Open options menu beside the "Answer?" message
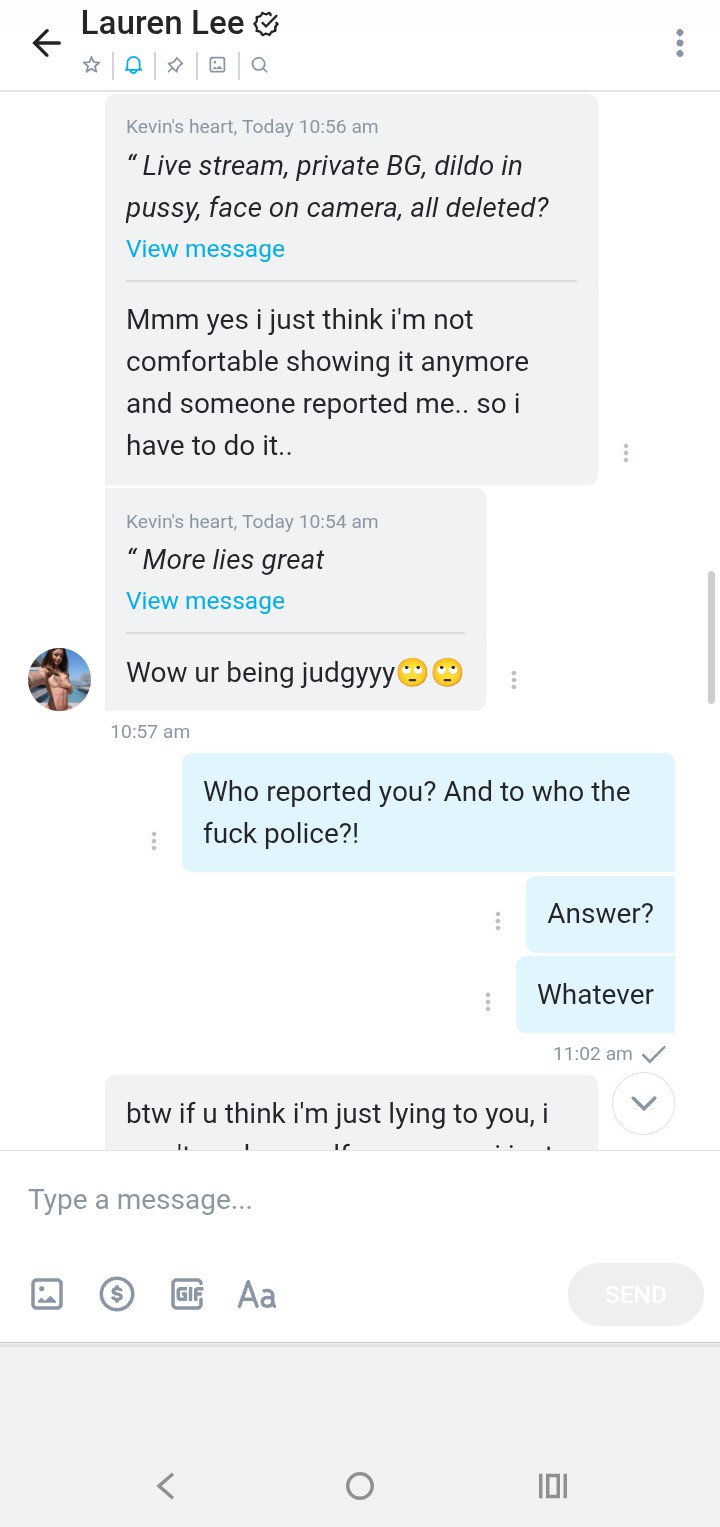Image resolution: width=720 pixels, height=1527 pixels. pos(498,921)
